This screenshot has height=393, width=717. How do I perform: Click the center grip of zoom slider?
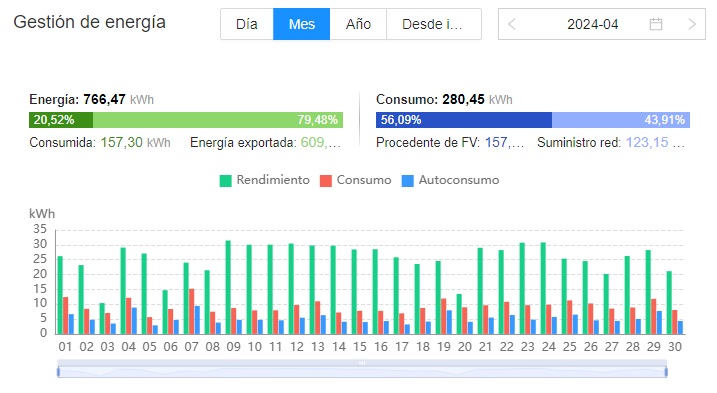click(362, 363)
